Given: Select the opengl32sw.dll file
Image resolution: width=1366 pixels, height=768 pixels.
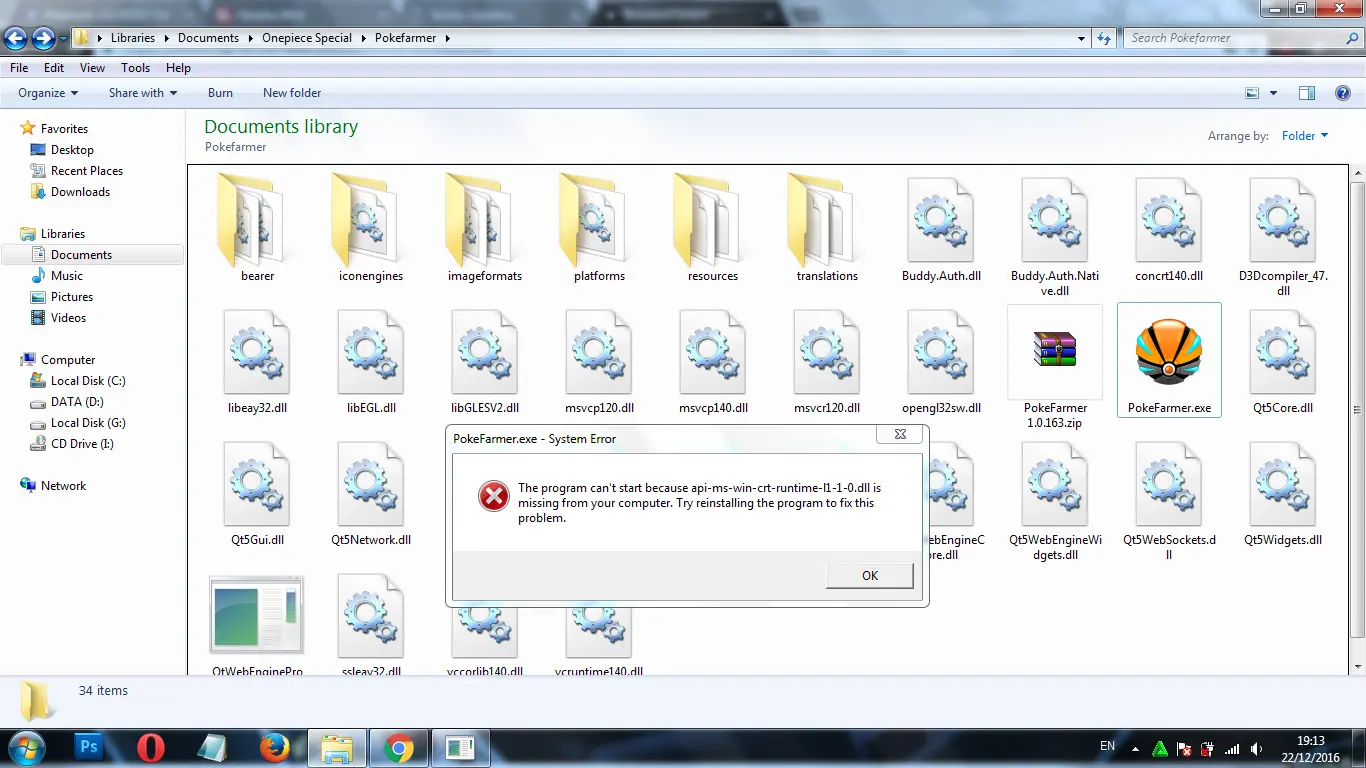Looking at the screenshot, I should 941,362.
